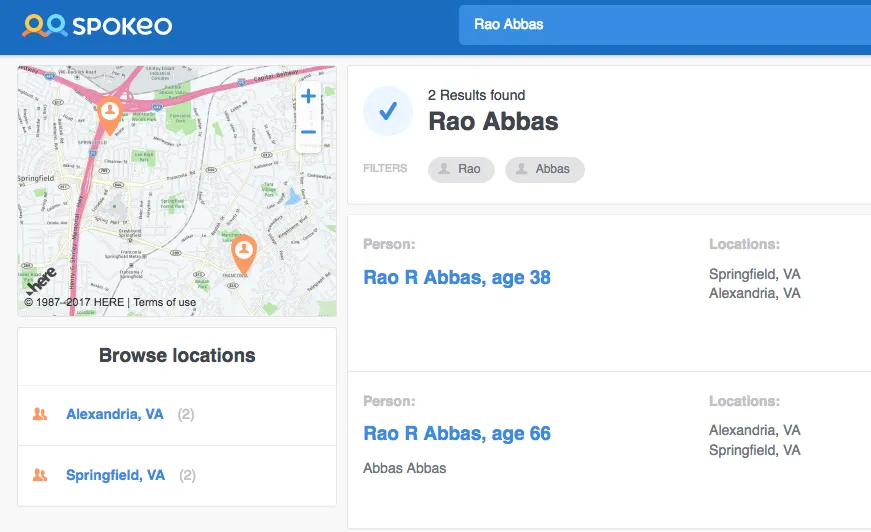Browse the Springfield, VA location link
871x532 pixels.
click(x=116, y=475)
